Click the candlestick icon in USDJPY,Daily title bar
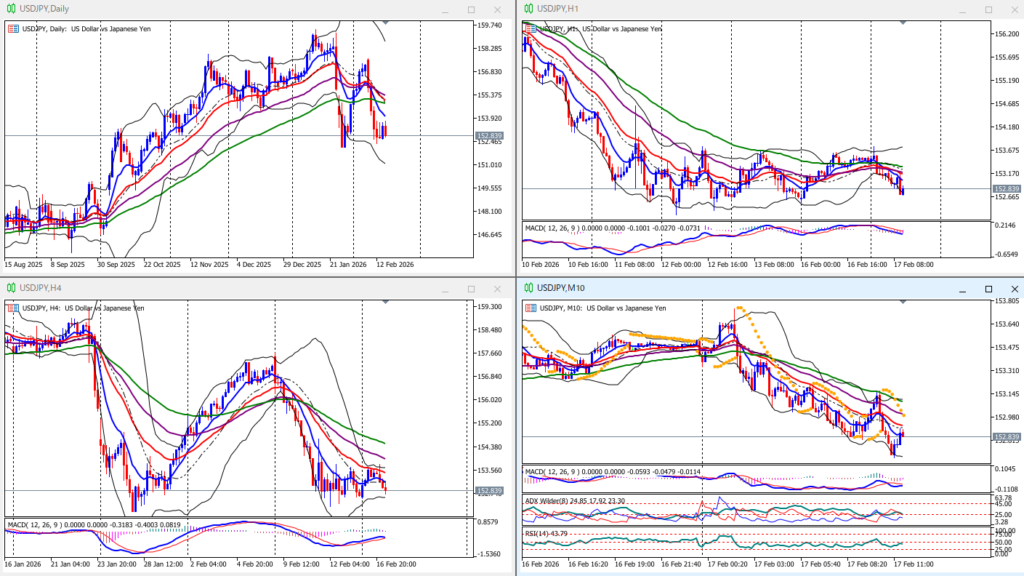The width and height of the screenshot is (1024, 576). (11, 9)
